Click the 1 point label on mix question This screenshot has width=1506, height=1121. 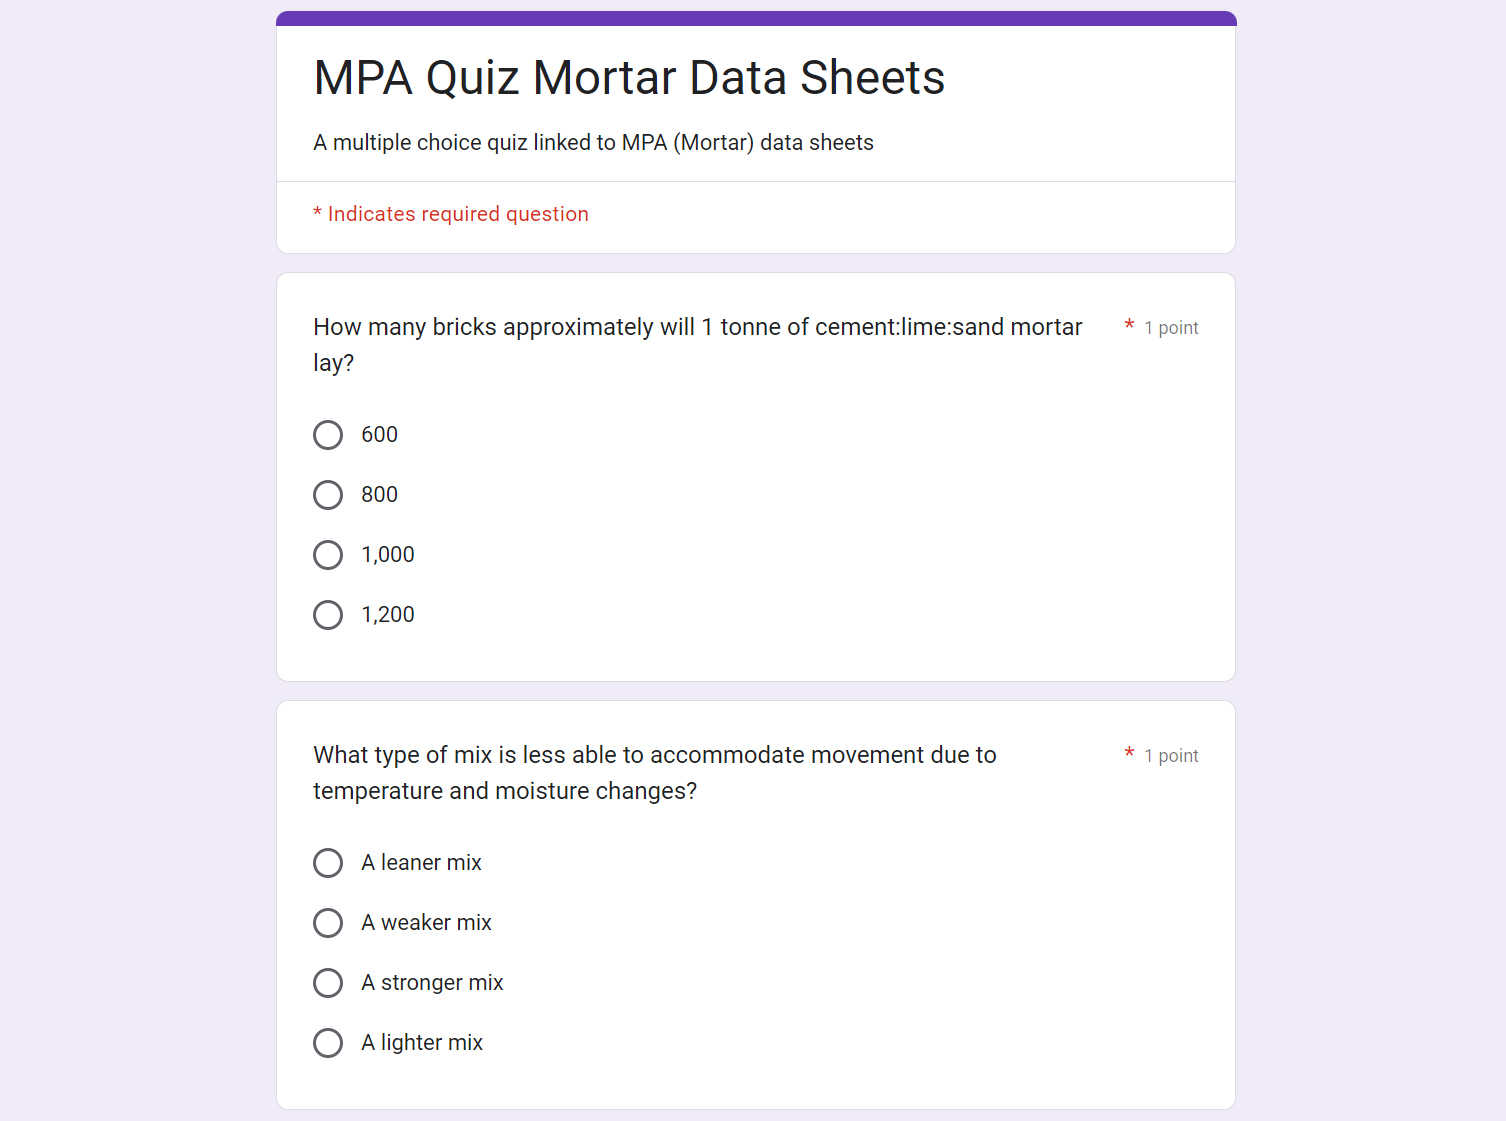pos(1171,756)
